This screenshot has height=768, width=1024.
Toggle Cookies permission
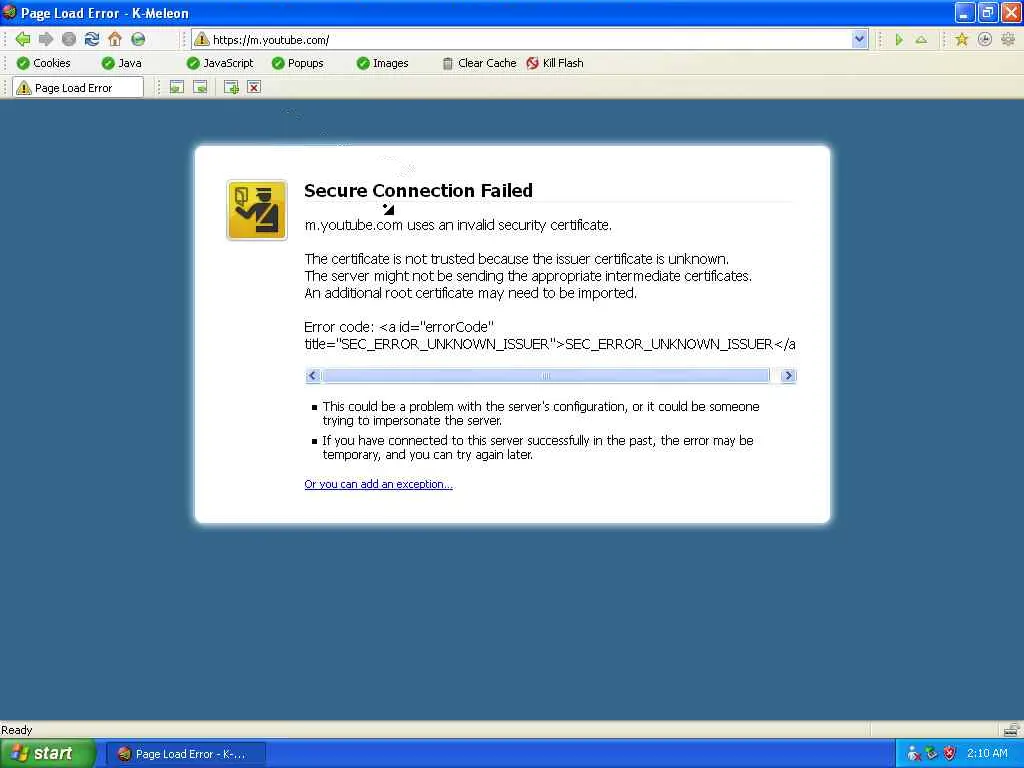click(43, 63)
